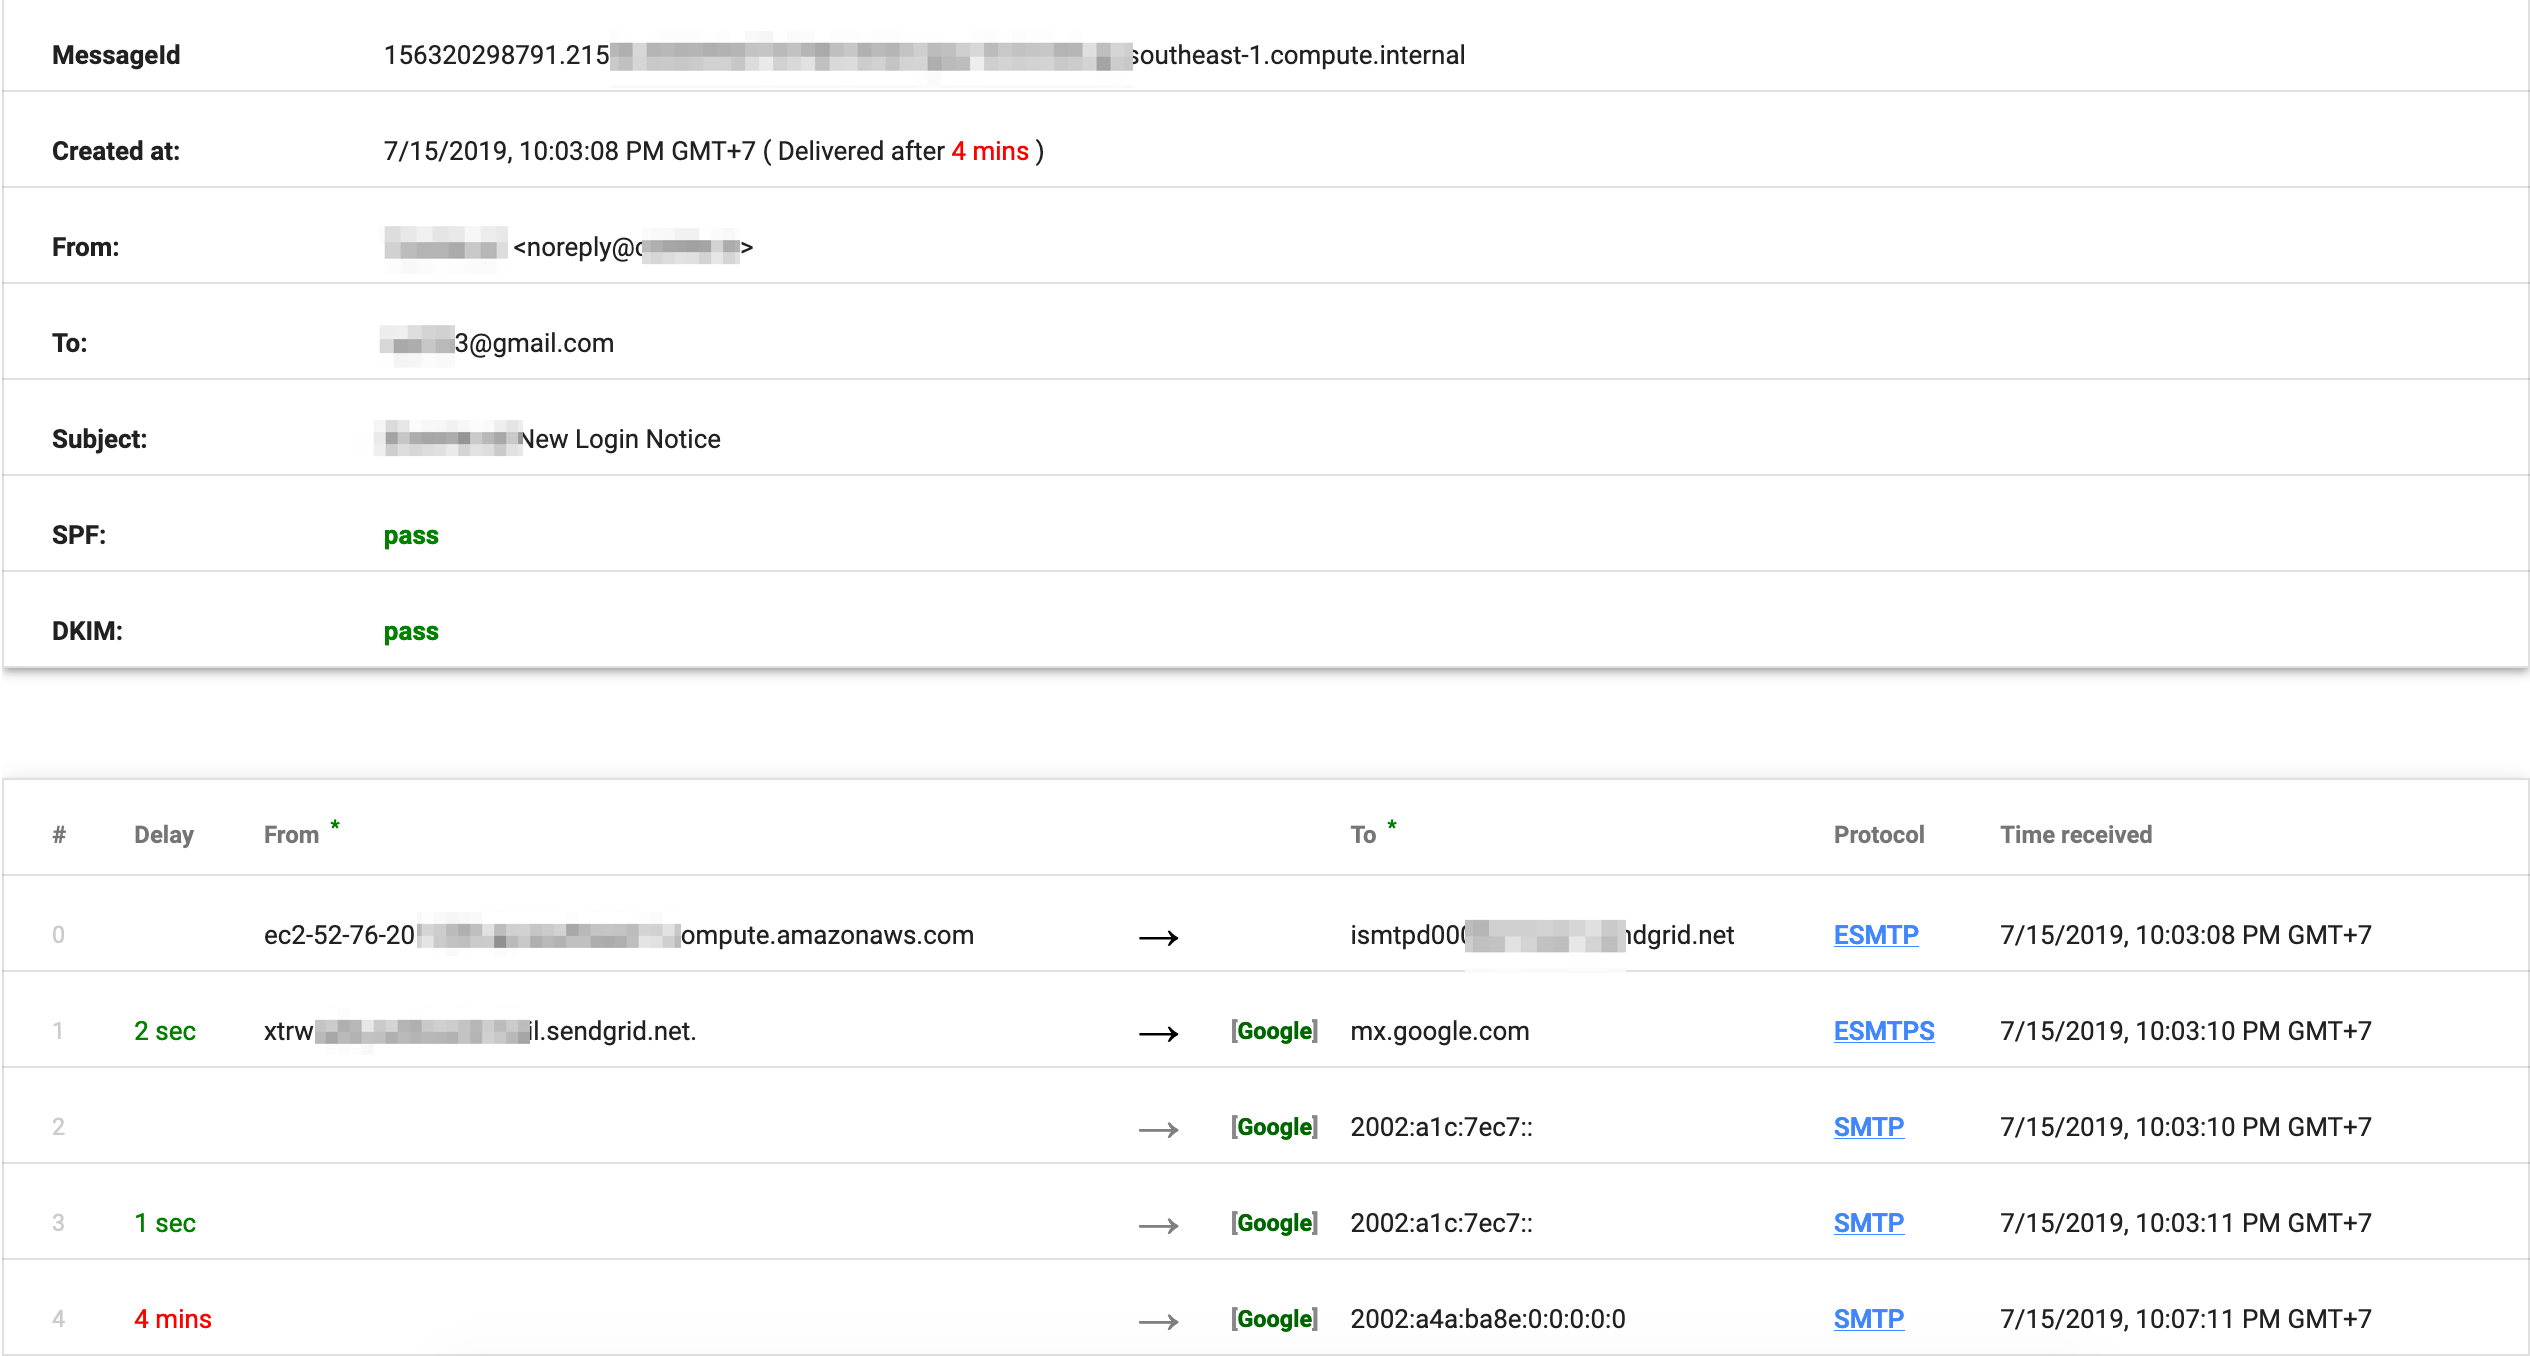Click the Protocol column header
2530x1356 pixels.
click(1878, 833)
